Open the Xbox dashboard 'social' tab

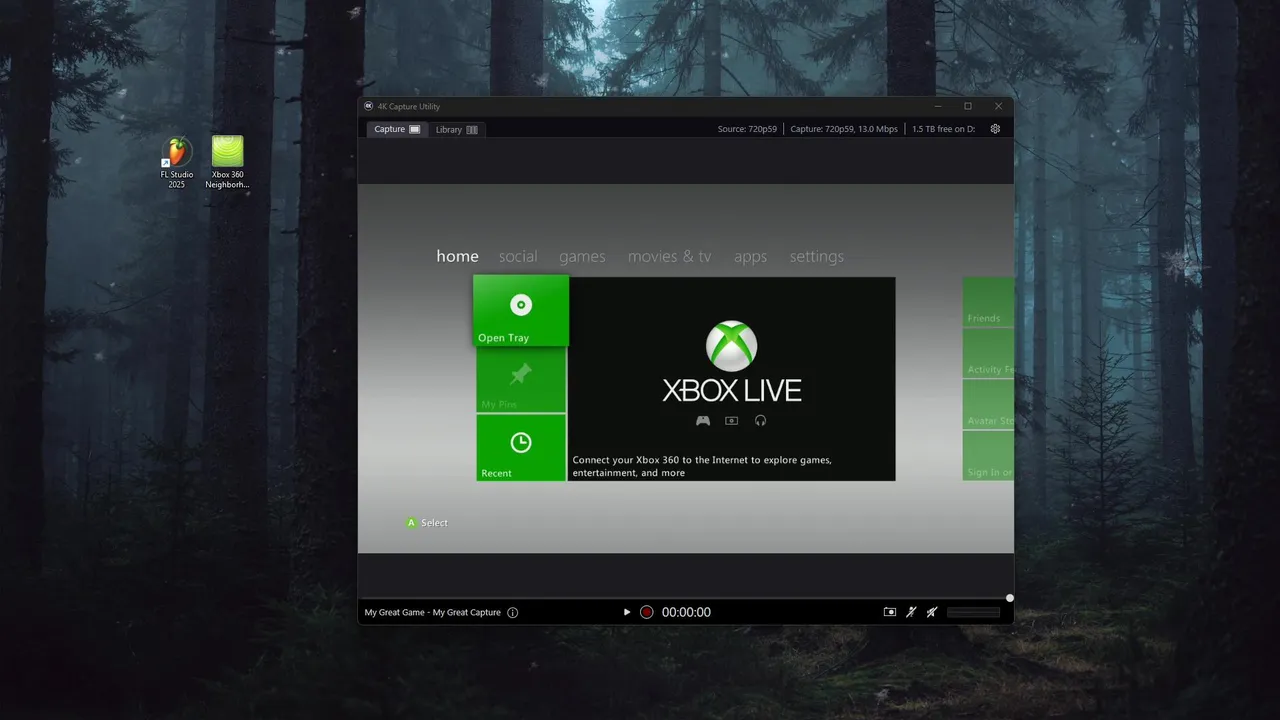pyautogui.click(x=518, y=256)
